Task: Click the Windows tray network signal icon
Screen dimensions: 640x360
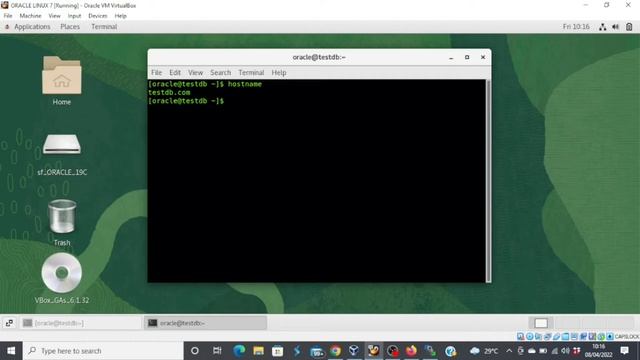Action: pos(555,351)
